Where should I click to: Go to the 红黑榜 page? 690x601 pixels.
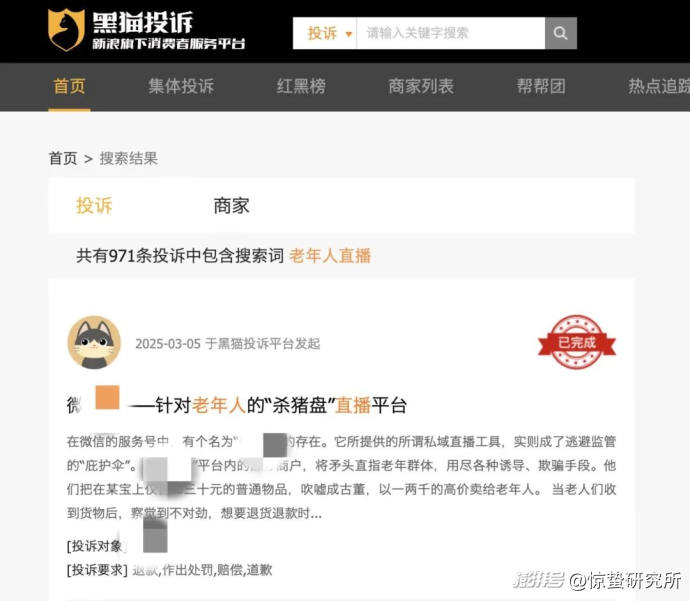pos(301,86)
